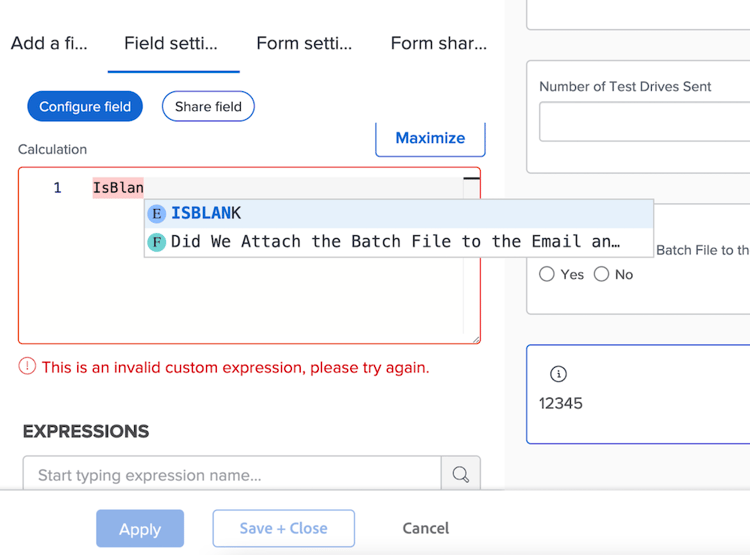Switch to the Add a field tab
Screen dimensions: 750x555
[x=49, y=43]
